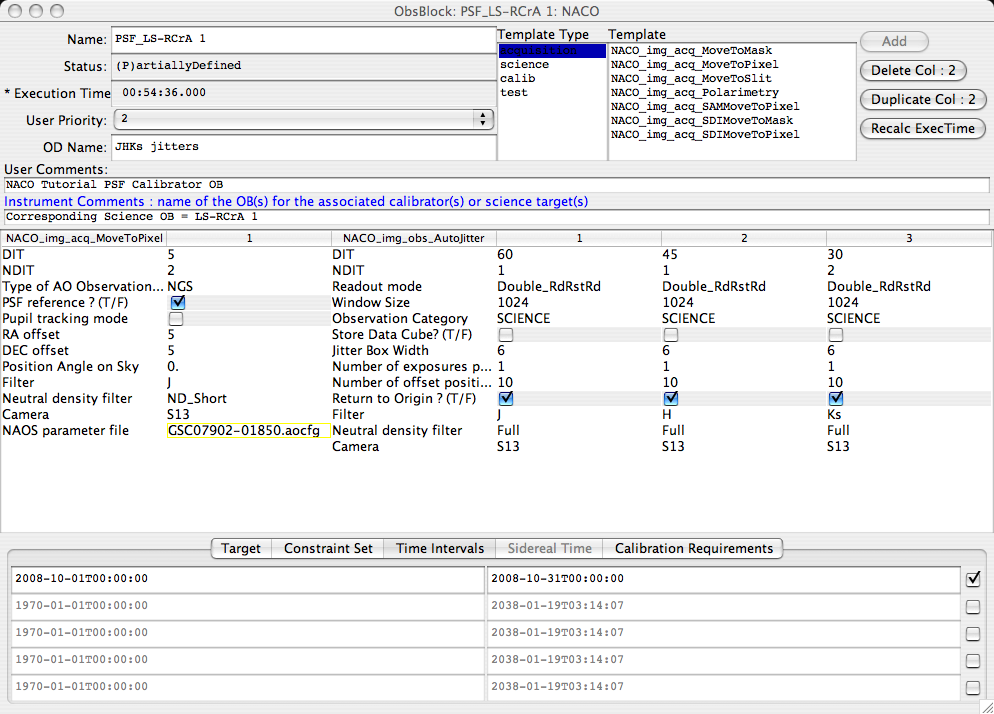The image size is (994, 714).
Task: Click the 2008-10-31T00:00:00 end time field
Action: tap(723, 579)
